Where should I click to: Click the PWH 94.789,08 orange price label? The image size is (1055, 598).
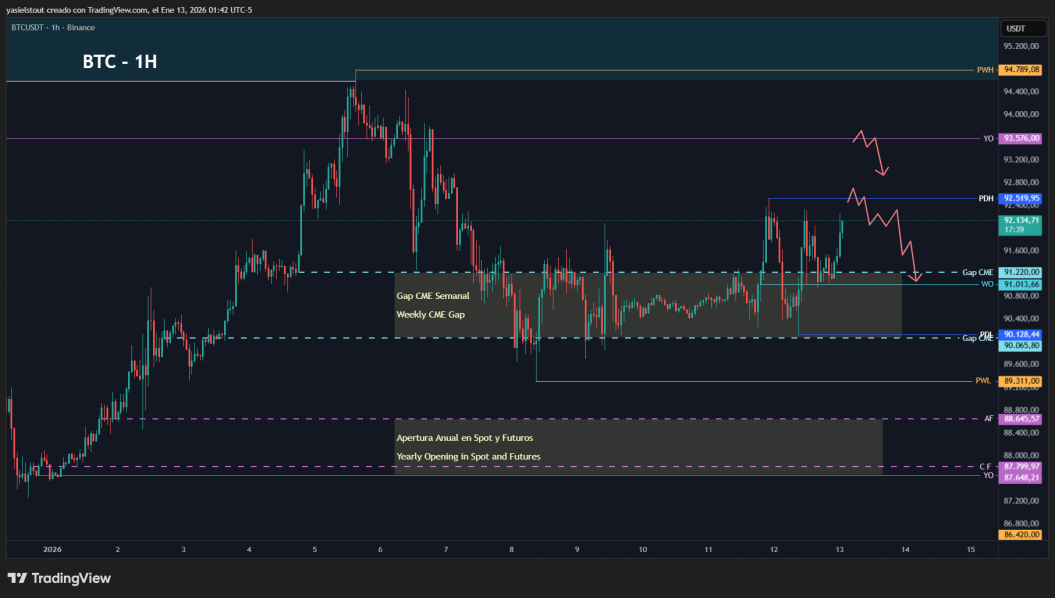pyautogui.click(x=1021, y=69)
